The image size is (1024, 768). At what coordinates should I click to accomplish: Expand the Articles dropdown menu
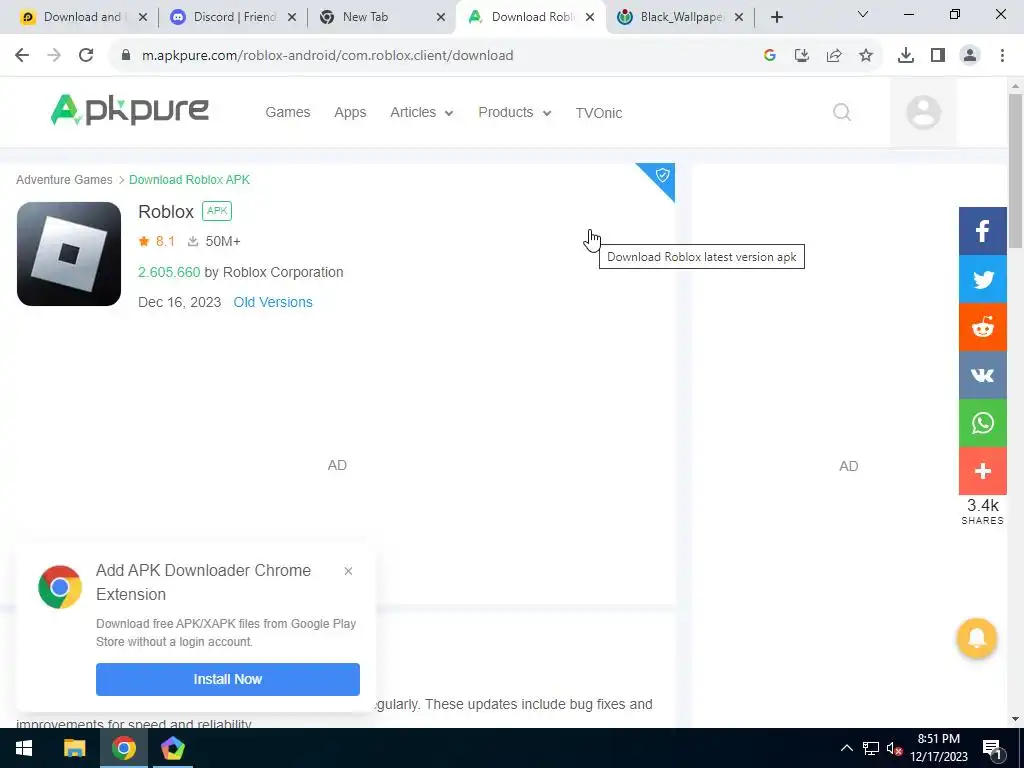coord(421,112)
